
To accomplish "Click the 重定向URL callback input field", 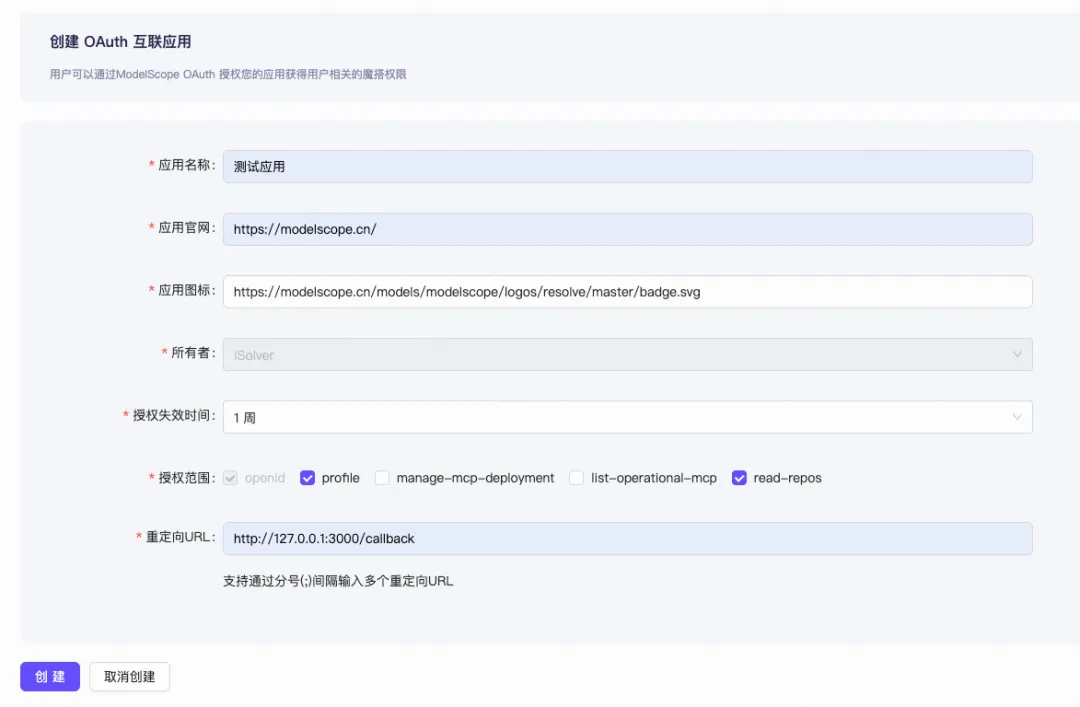I will pos(627,539).
